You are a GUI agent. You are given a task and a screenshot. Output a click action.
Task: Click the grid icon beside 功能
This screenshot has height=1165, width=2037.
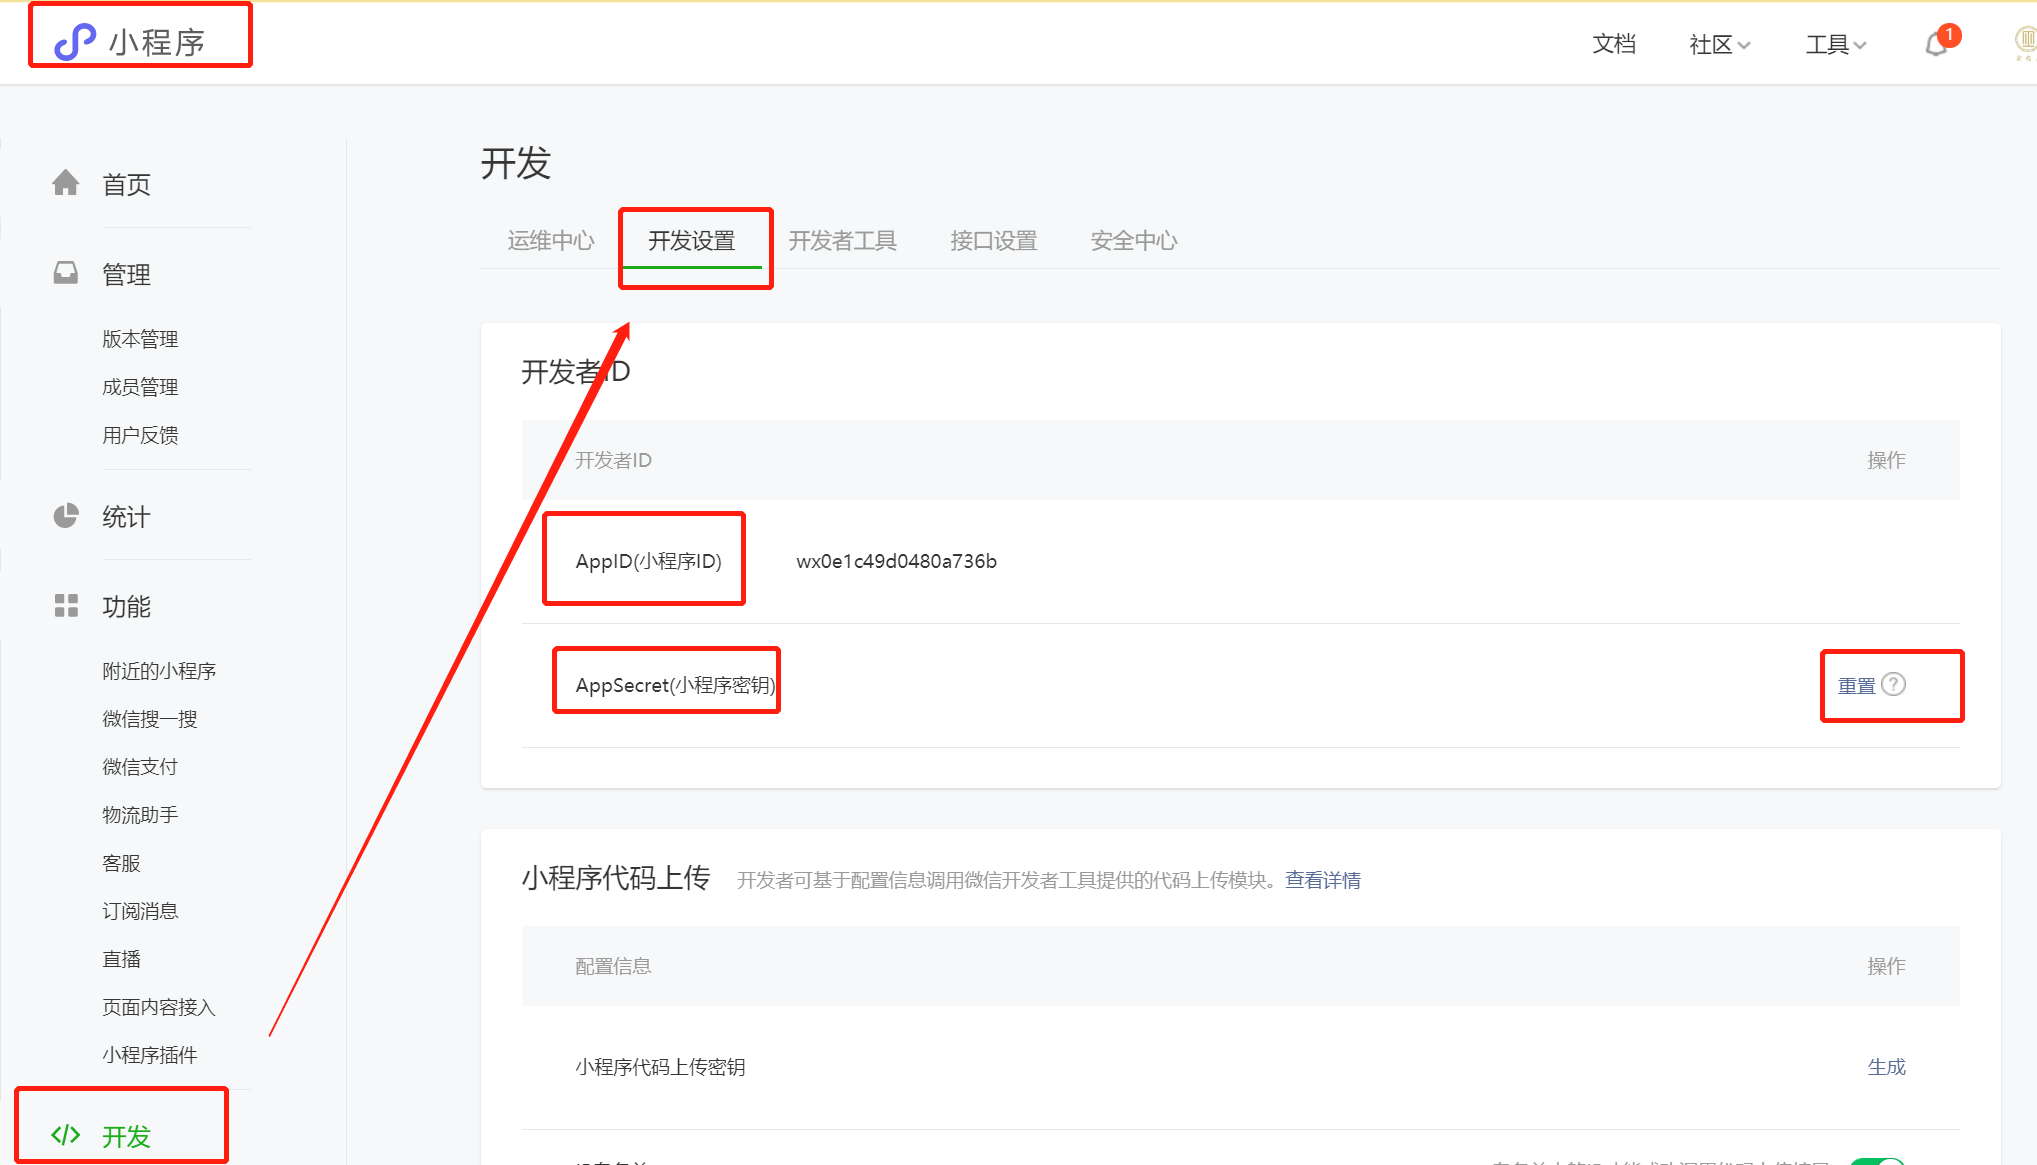click(66, 606)
